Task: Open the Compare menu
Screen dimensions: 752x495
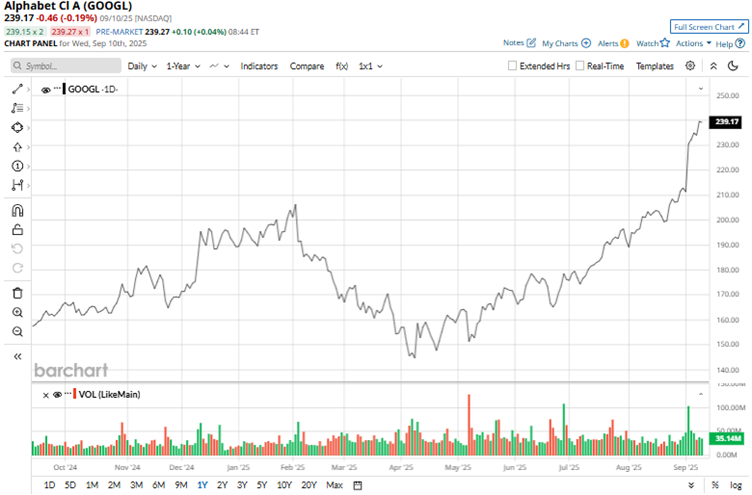Action: click(306, 66)
